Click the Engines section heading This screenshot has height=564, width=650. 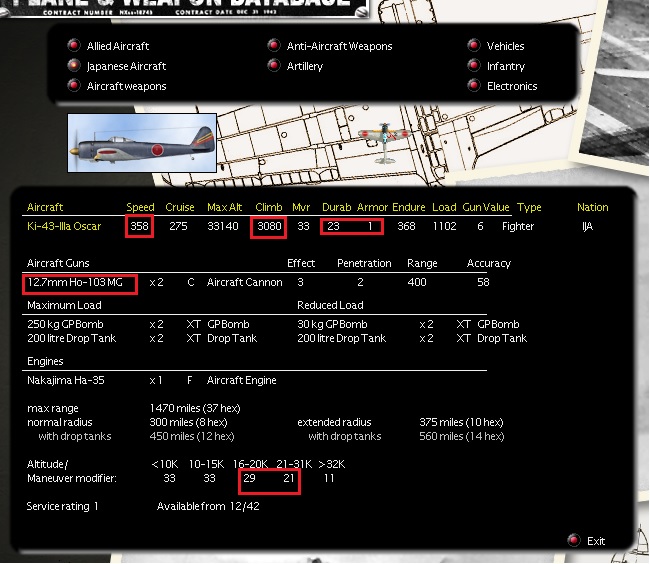click(45, 361)
